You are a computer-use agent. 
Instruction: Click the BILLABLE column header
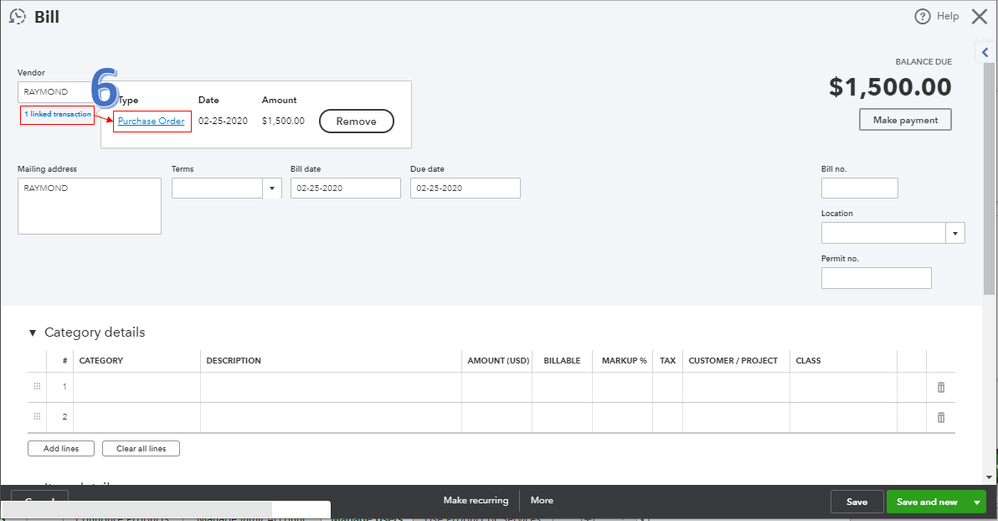click(x=562, y=361)
